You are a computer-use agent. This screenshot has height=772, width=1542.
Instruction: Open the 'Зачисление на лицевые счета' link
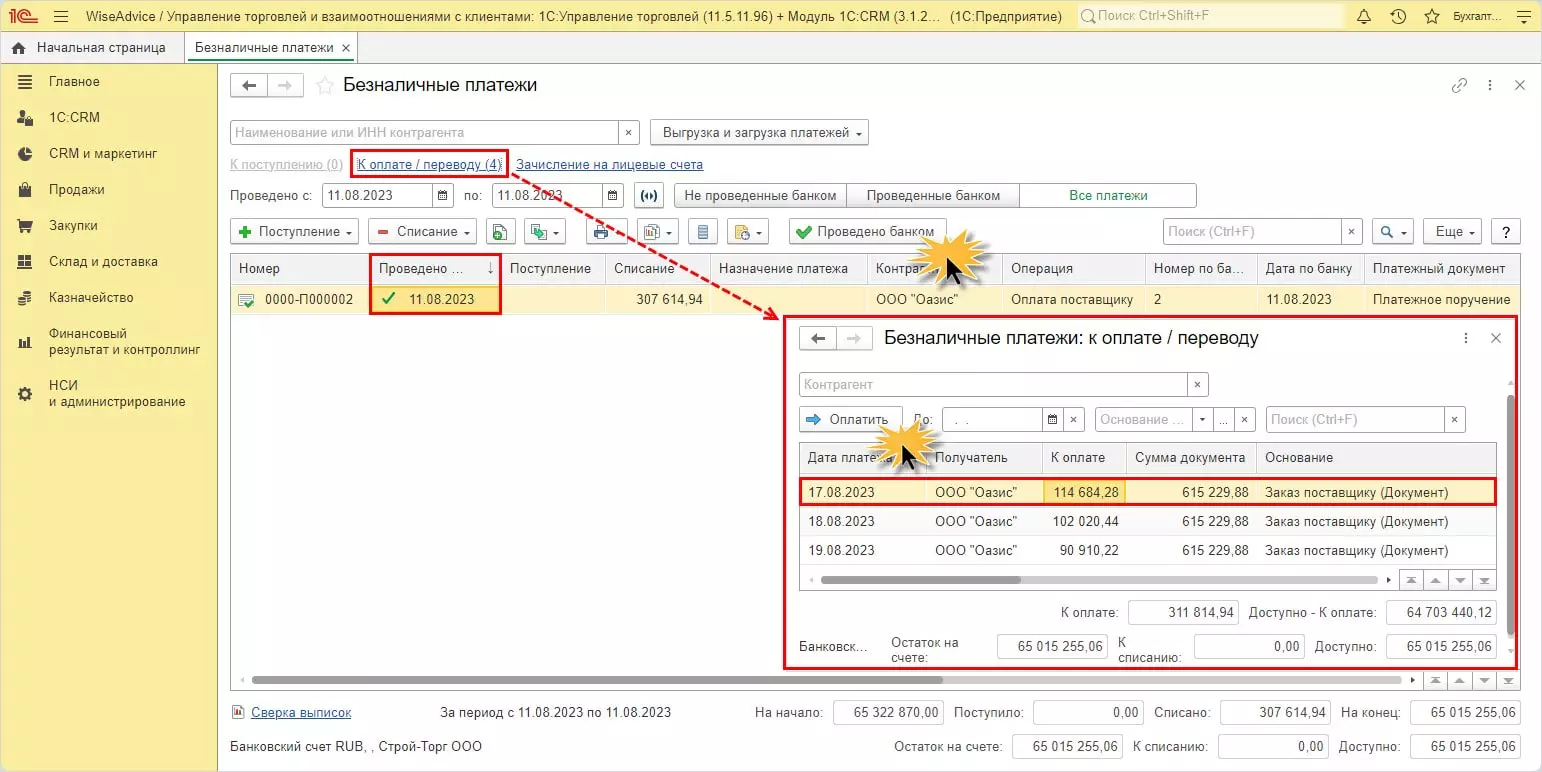pos(609,164)
